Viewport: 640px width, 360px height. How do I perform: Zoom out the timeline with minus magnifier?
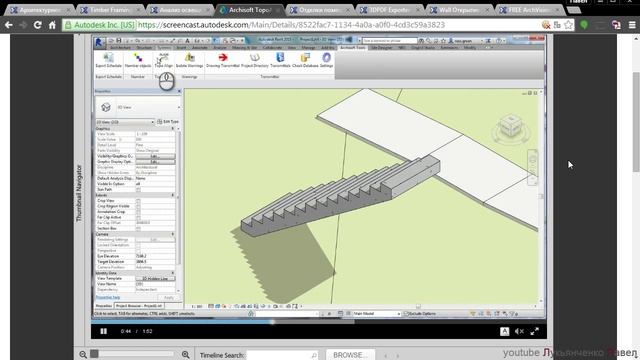(x=83, y=355)
